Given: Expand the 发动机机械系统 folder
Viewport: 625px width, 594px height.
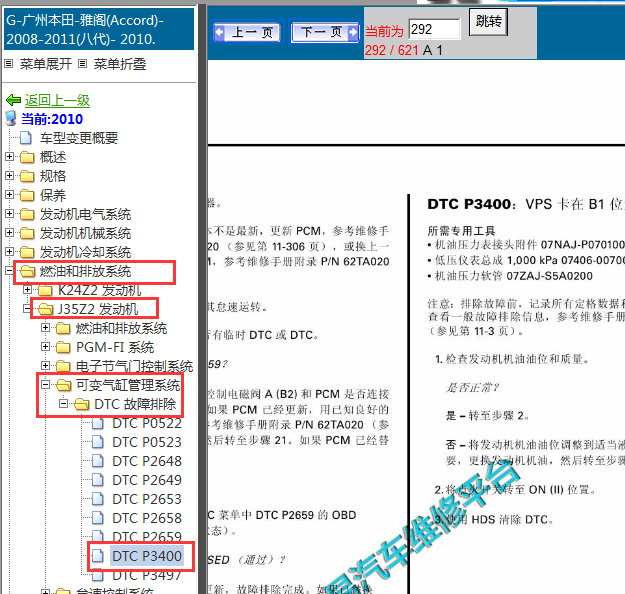Looking at the screenshot, I should [9, 232].
